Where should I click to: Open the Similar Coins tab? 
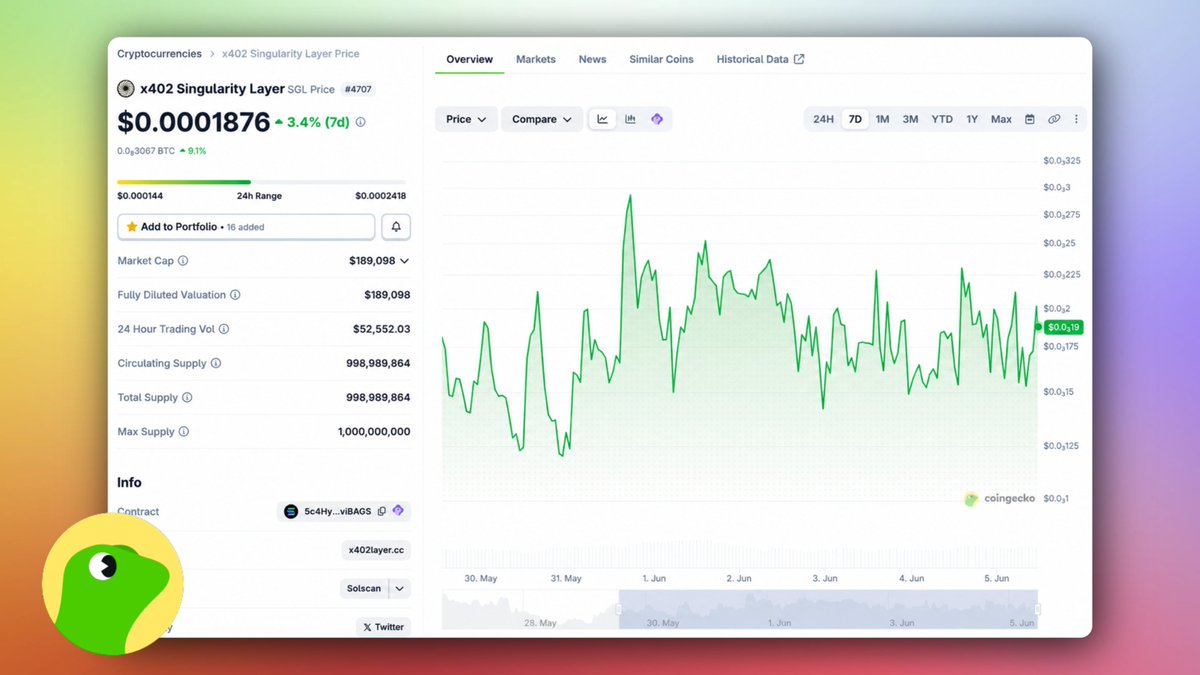pyautogui.click(x=661, y=59)
